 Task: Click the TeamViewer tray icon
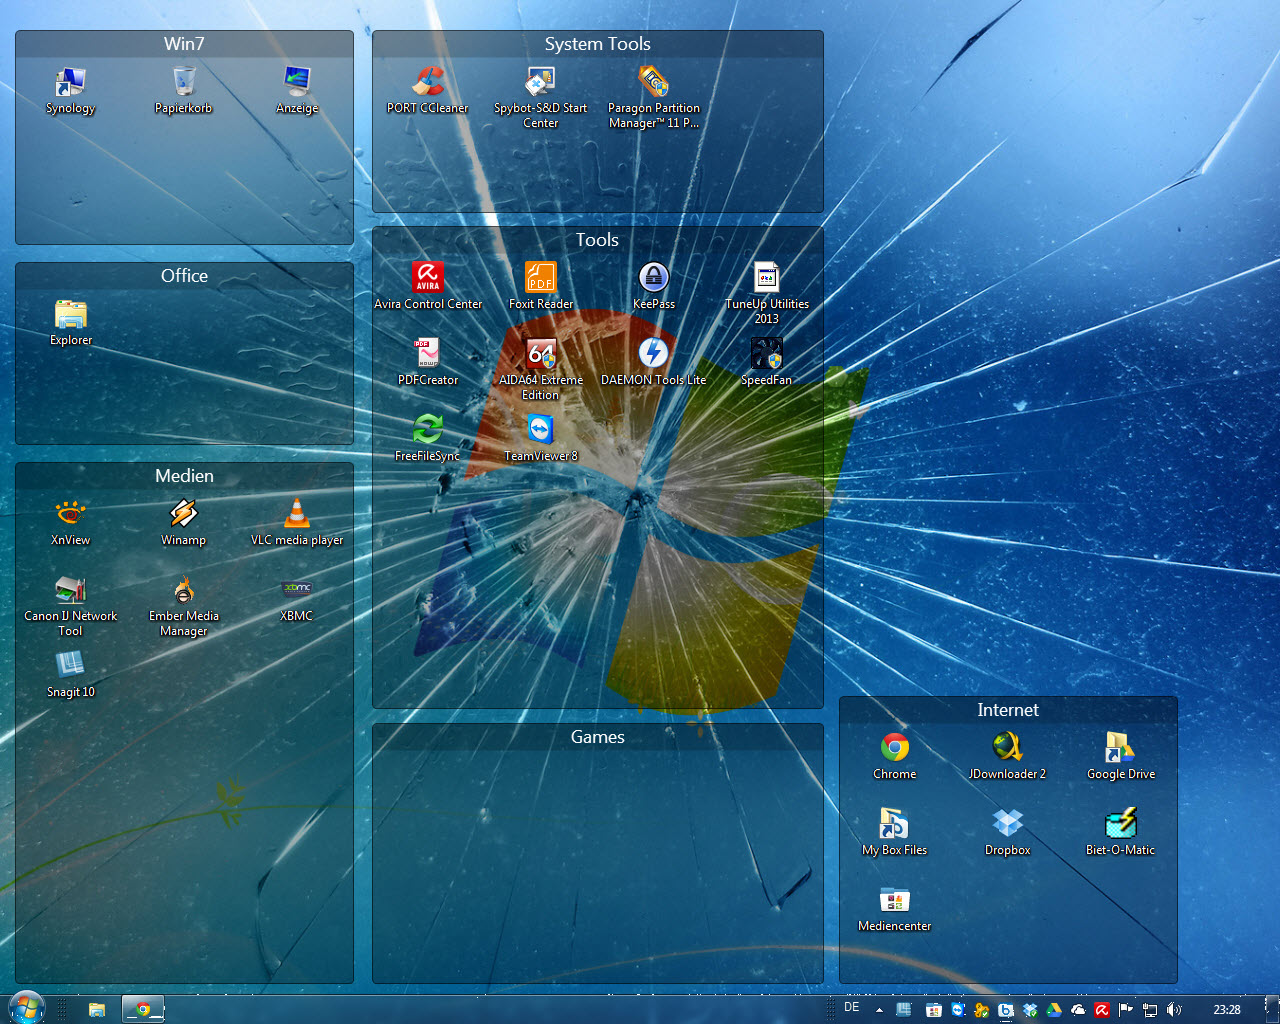[x=958, y=1010]
